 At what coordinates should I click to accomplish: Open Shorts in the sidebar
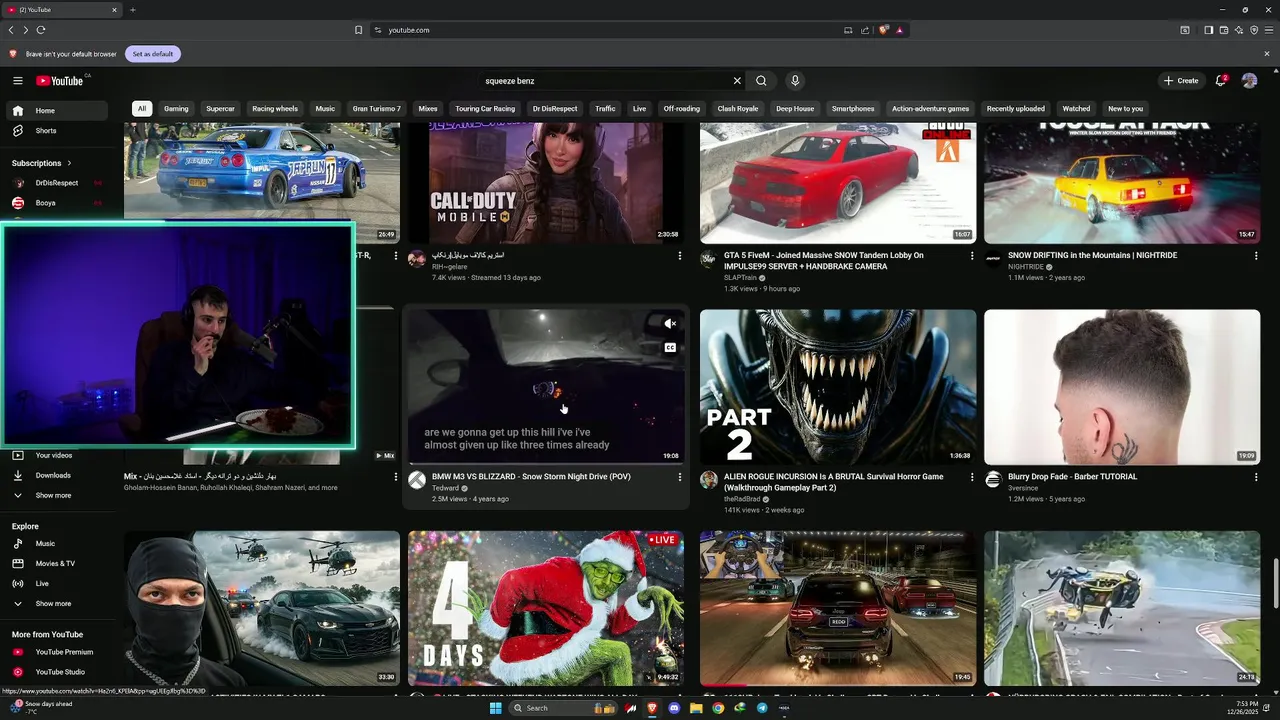[x=56, y=131]
